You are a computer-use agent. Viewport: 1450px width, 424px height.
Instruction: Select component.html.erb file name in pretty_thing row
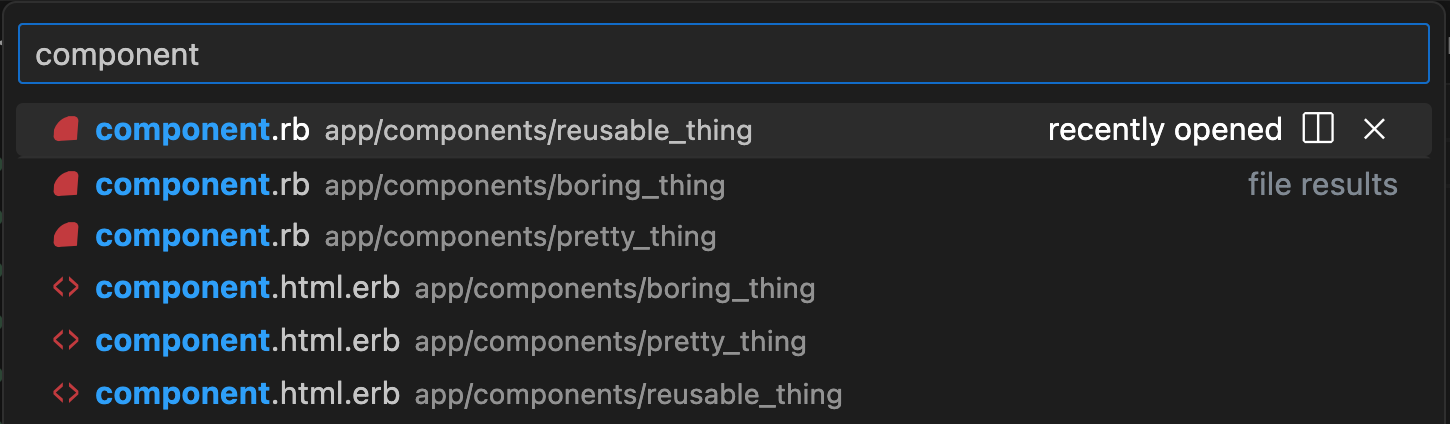[247, 341]
